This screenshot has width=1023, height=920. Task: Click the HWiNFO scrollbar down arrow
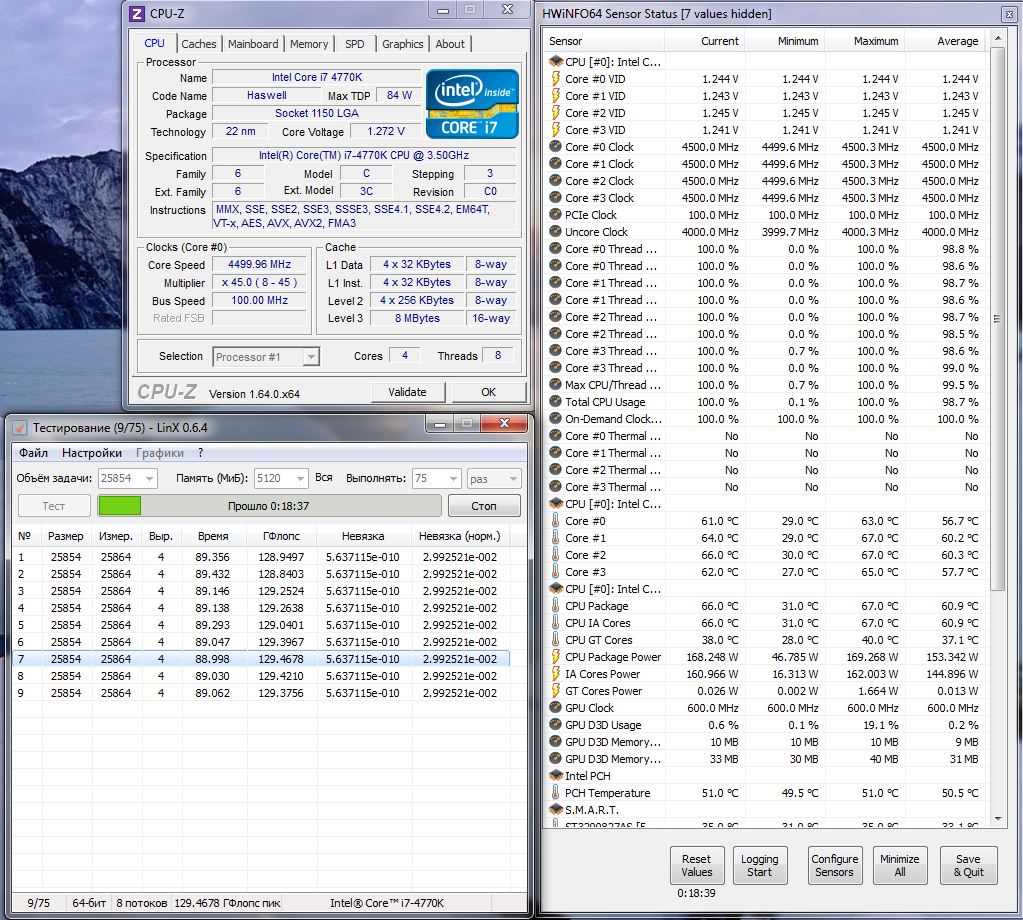pos(998,818)
